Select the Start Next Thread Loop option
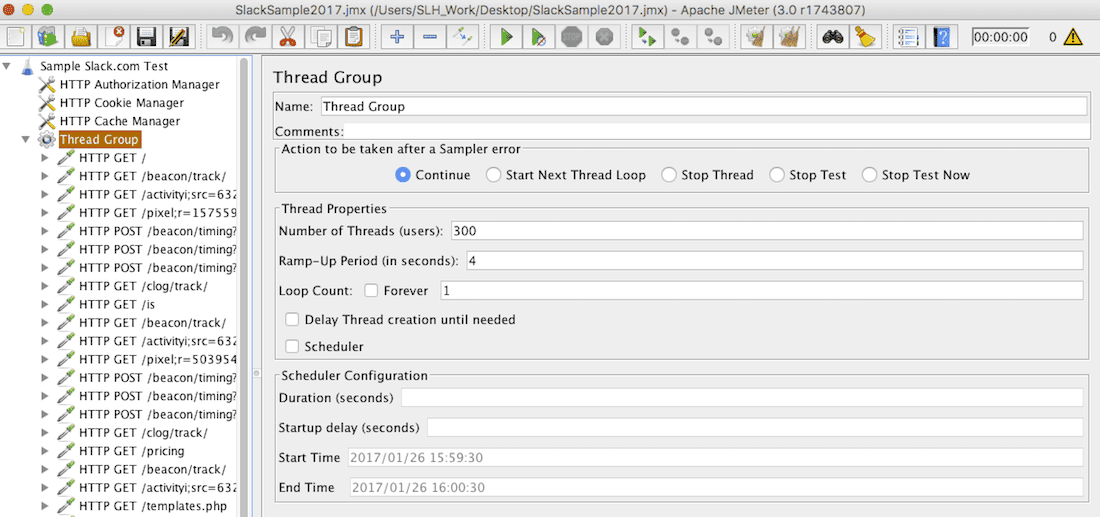1100x517 pixels. coord(494,175)
